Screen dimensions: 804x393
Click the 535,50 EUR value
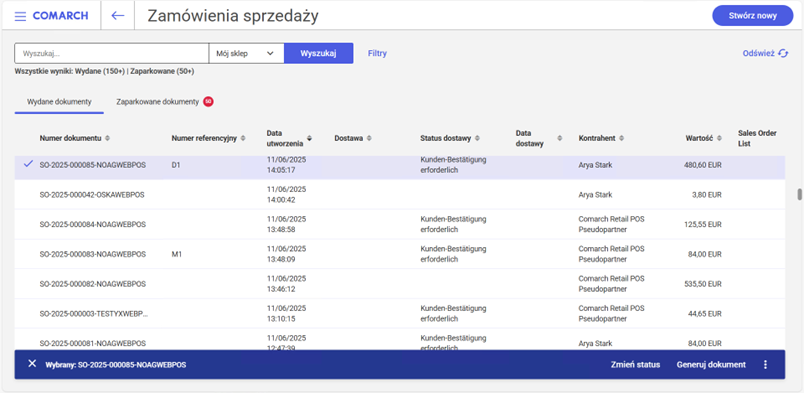pyautogui.click(x=702, y=284)
